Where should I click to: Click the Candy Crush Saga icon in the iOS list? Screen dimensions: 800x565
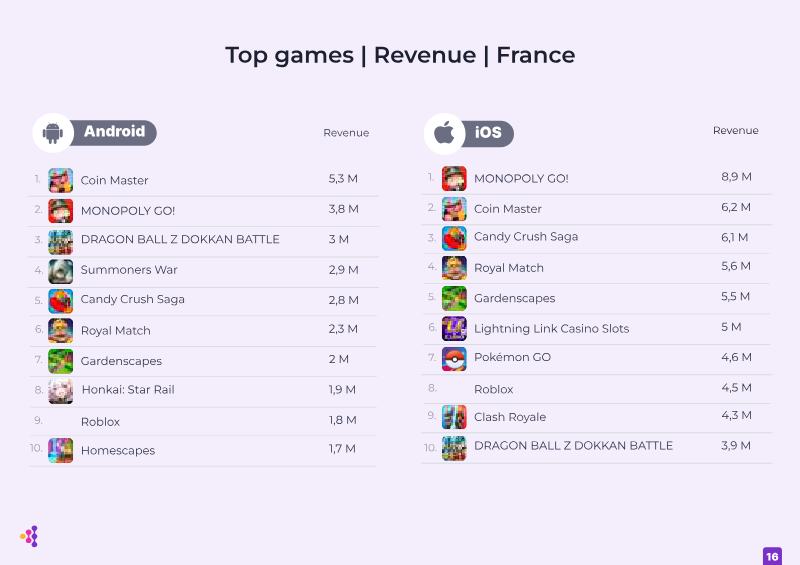454,238
